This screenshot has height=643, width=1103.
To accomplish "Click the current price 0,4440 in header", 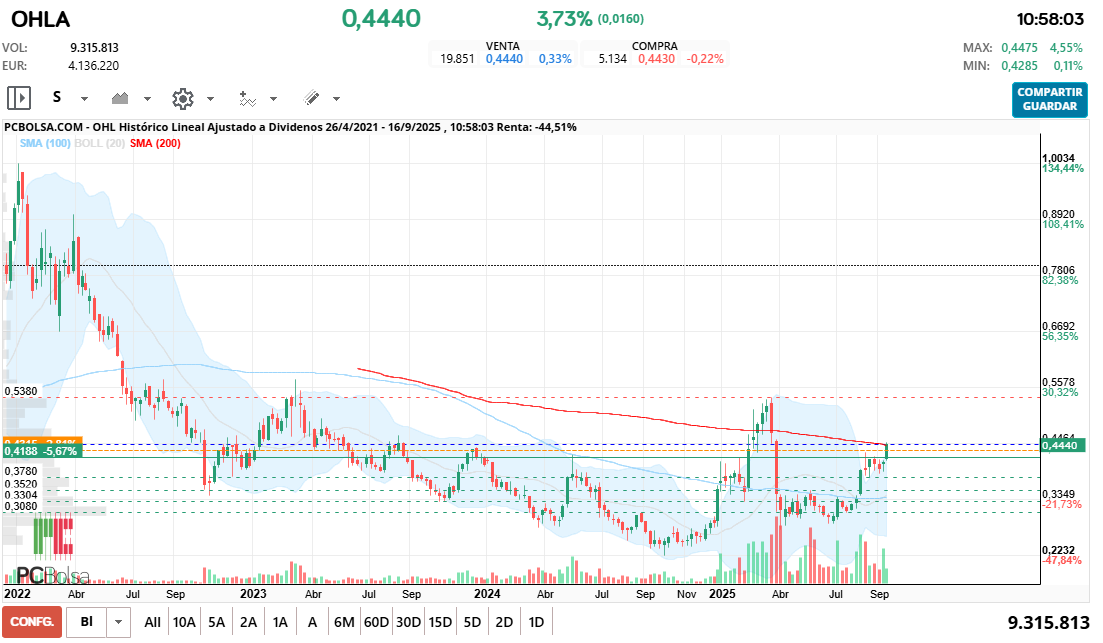I will pyautogui.click(x=381, y=18).
